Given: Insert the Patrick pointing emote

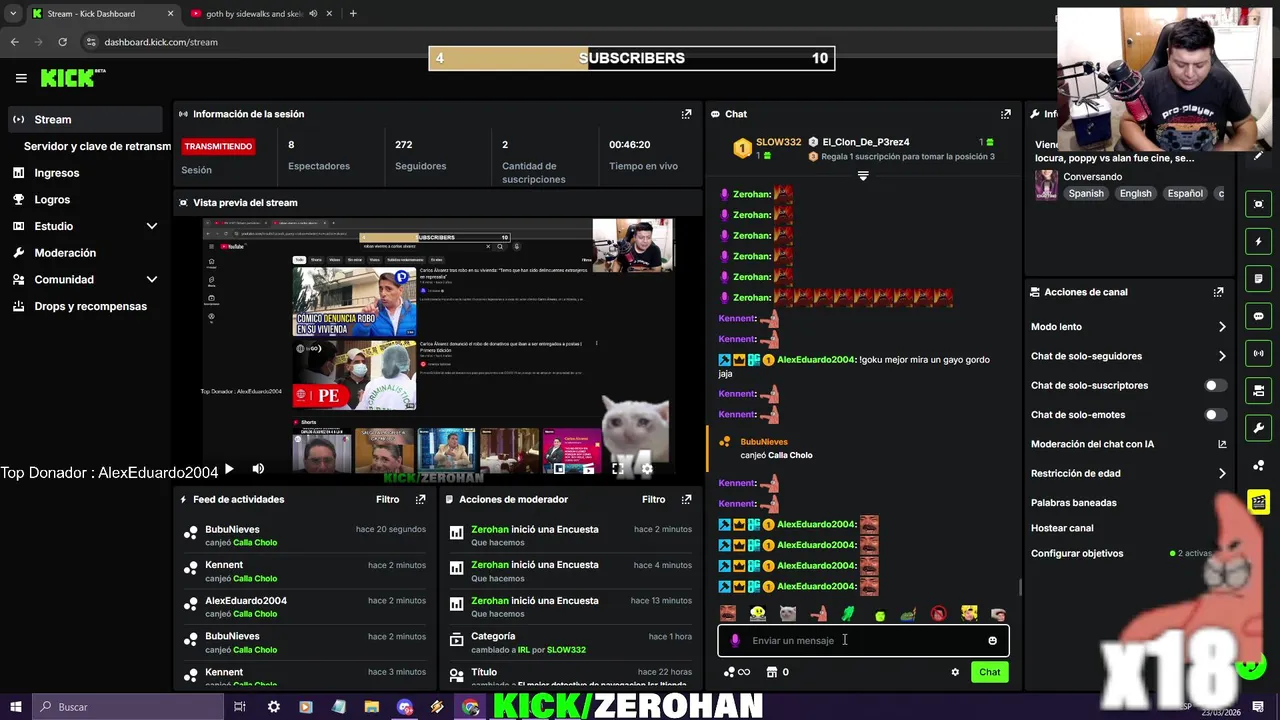Looking at the screenshot, I should point(818,614).
